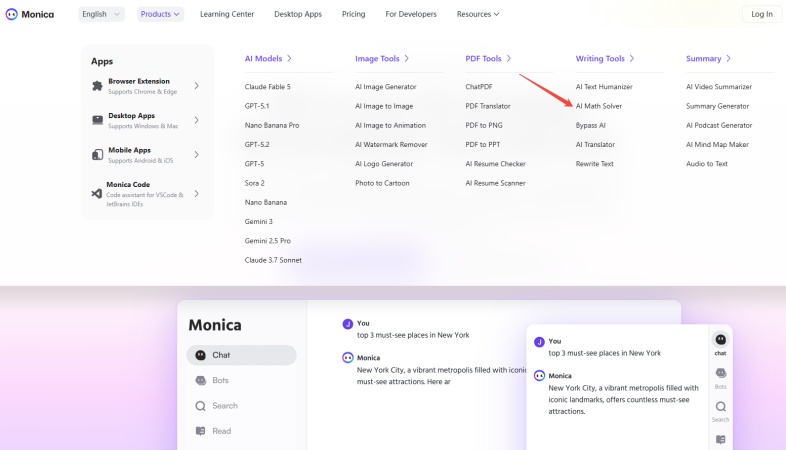
Task: Open Photo to Cartoon tool
Action: [x=382, y=183]
